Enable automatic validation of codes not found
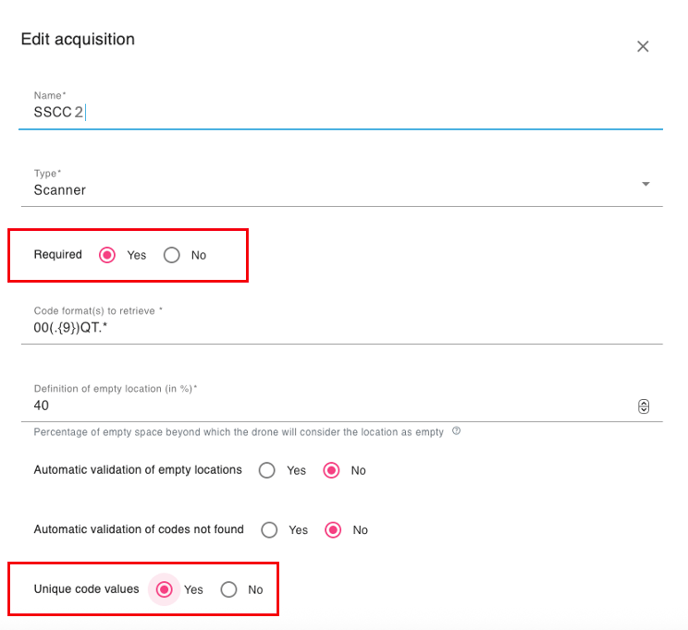The width and height of the screenshot is (688, 630). pyautogui.click(x=269, y=529)
